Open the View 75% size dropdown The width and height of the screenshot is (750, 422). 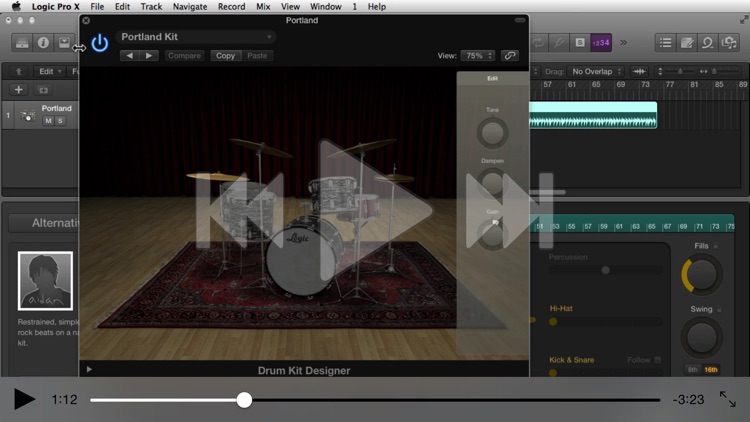coord(477,56)
